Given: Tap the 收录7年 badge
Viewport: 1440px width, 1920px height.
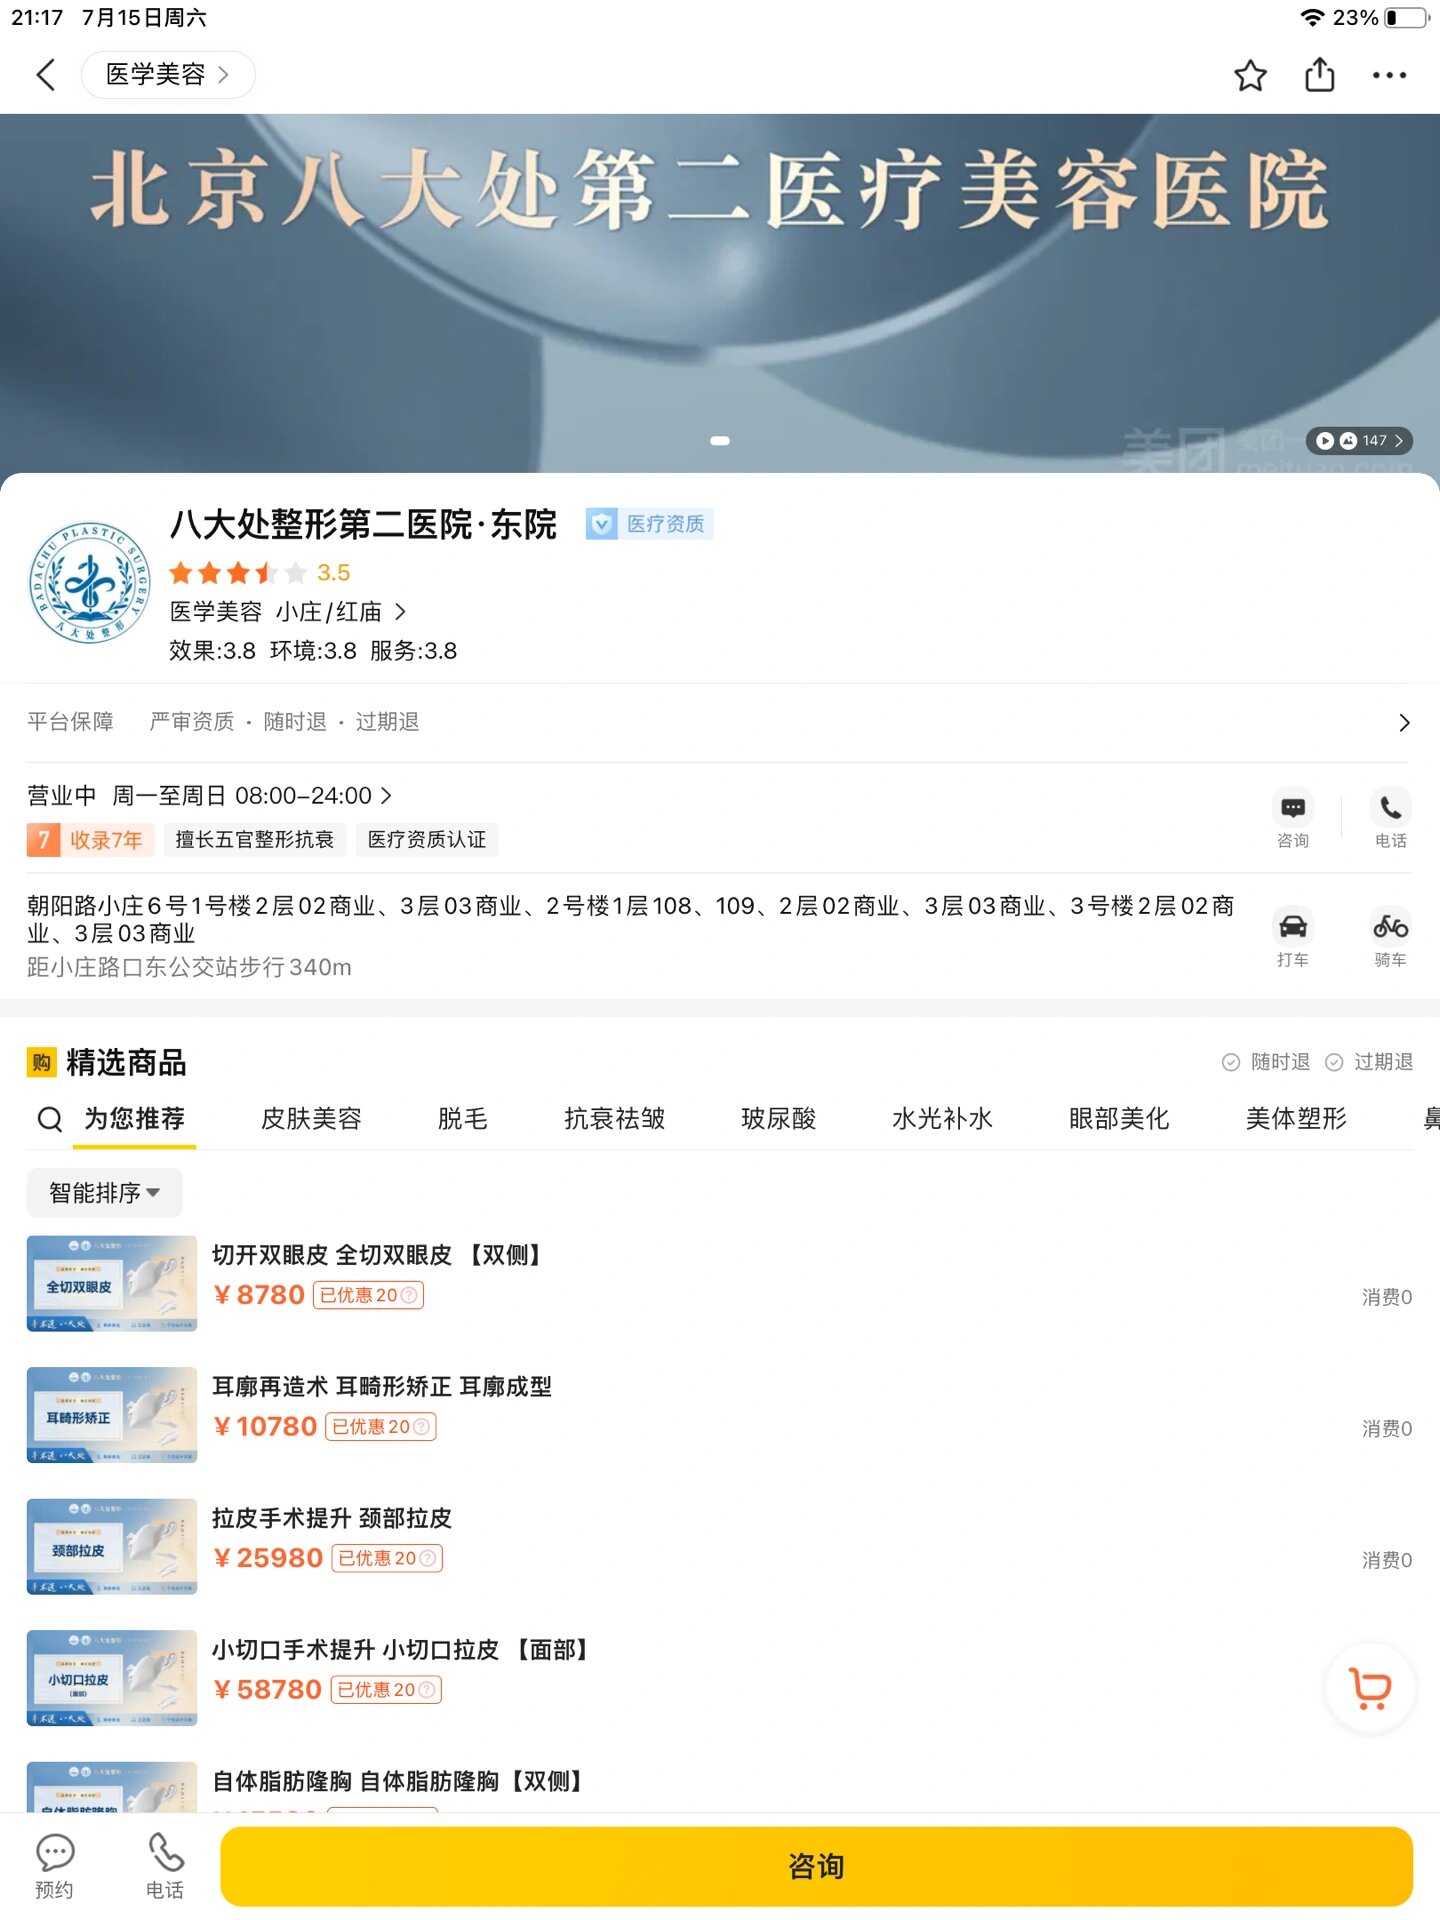Looking at the screenshot, I should point(90,840).
